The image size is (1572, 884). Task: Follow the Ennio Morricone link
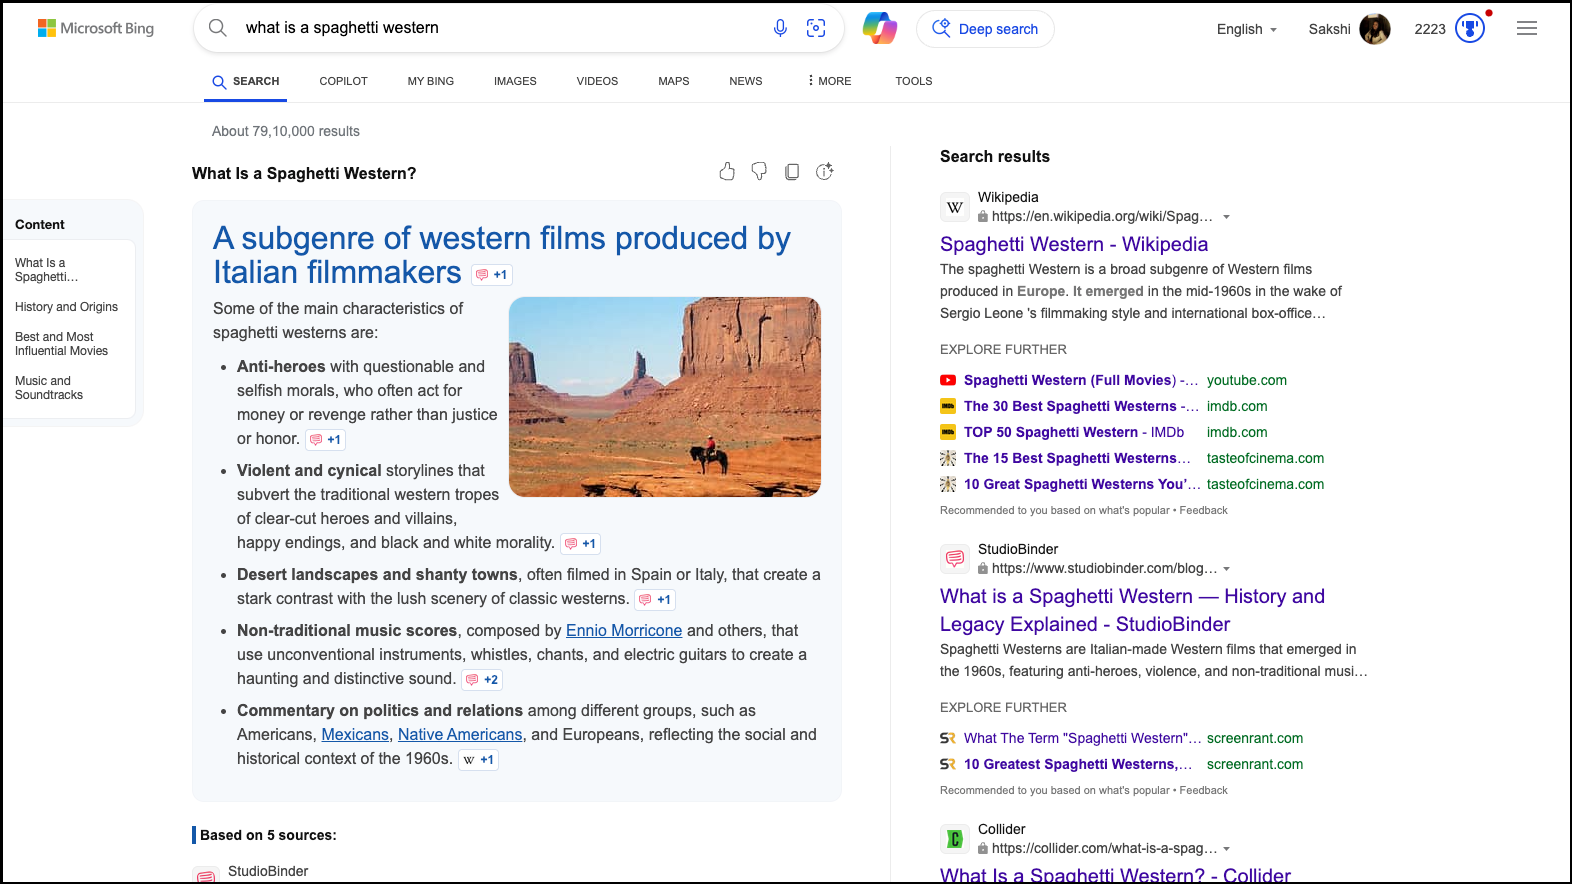(624, 631)
